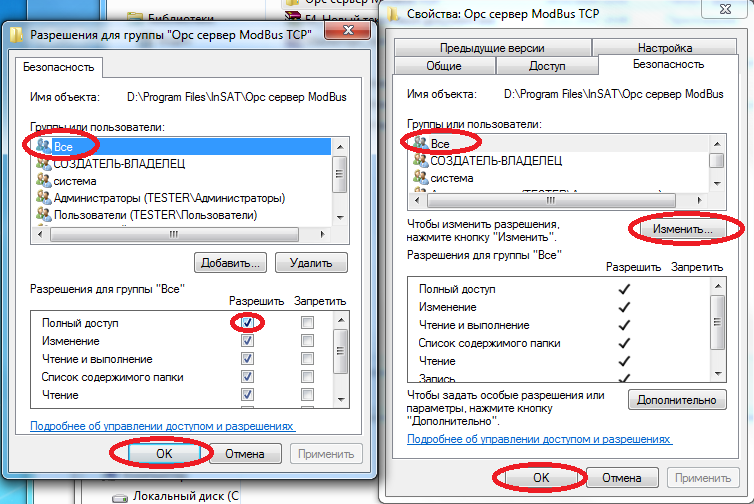Select Безопасность tab in Properties window

pyautogui.click(x=668, y=64)
